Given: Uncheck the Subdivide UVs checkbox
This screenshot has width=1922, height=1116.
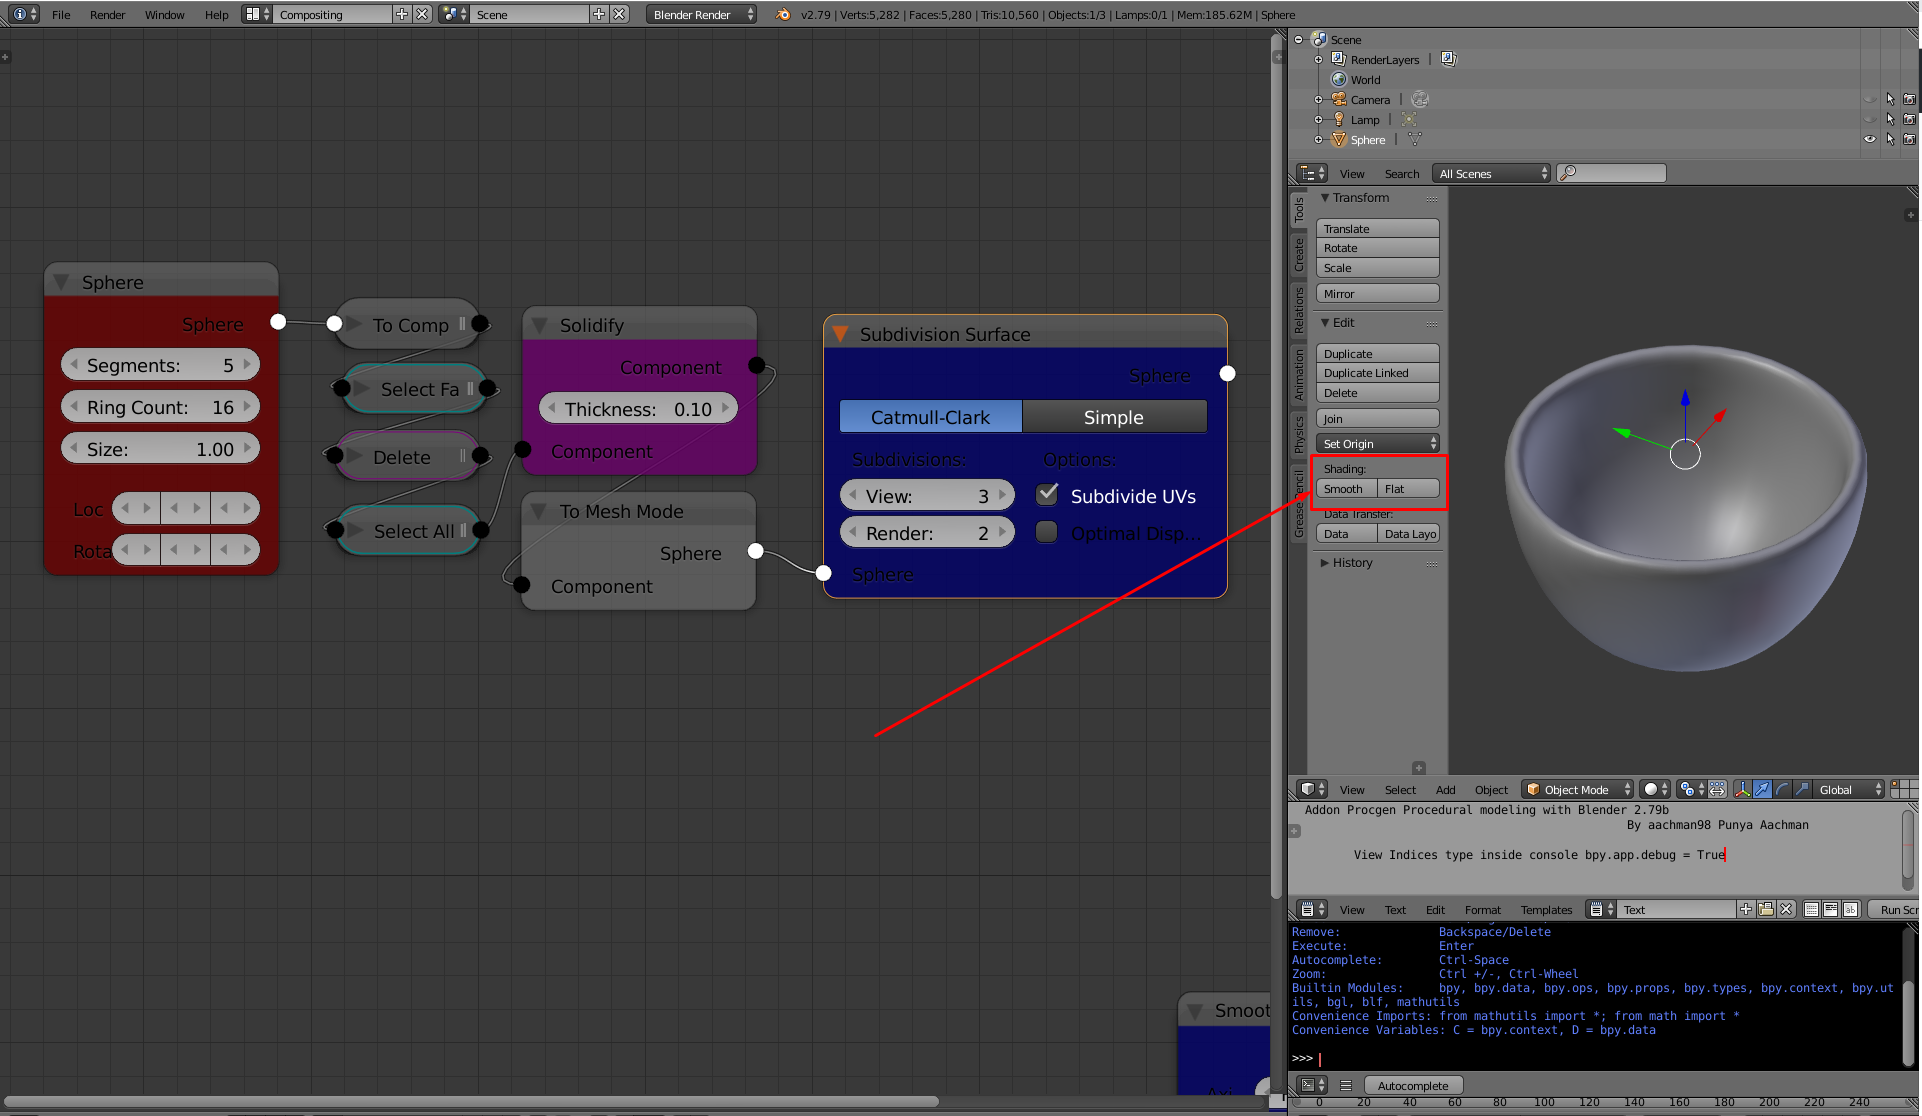Looking at the screenshot, I should point(1046,494).
